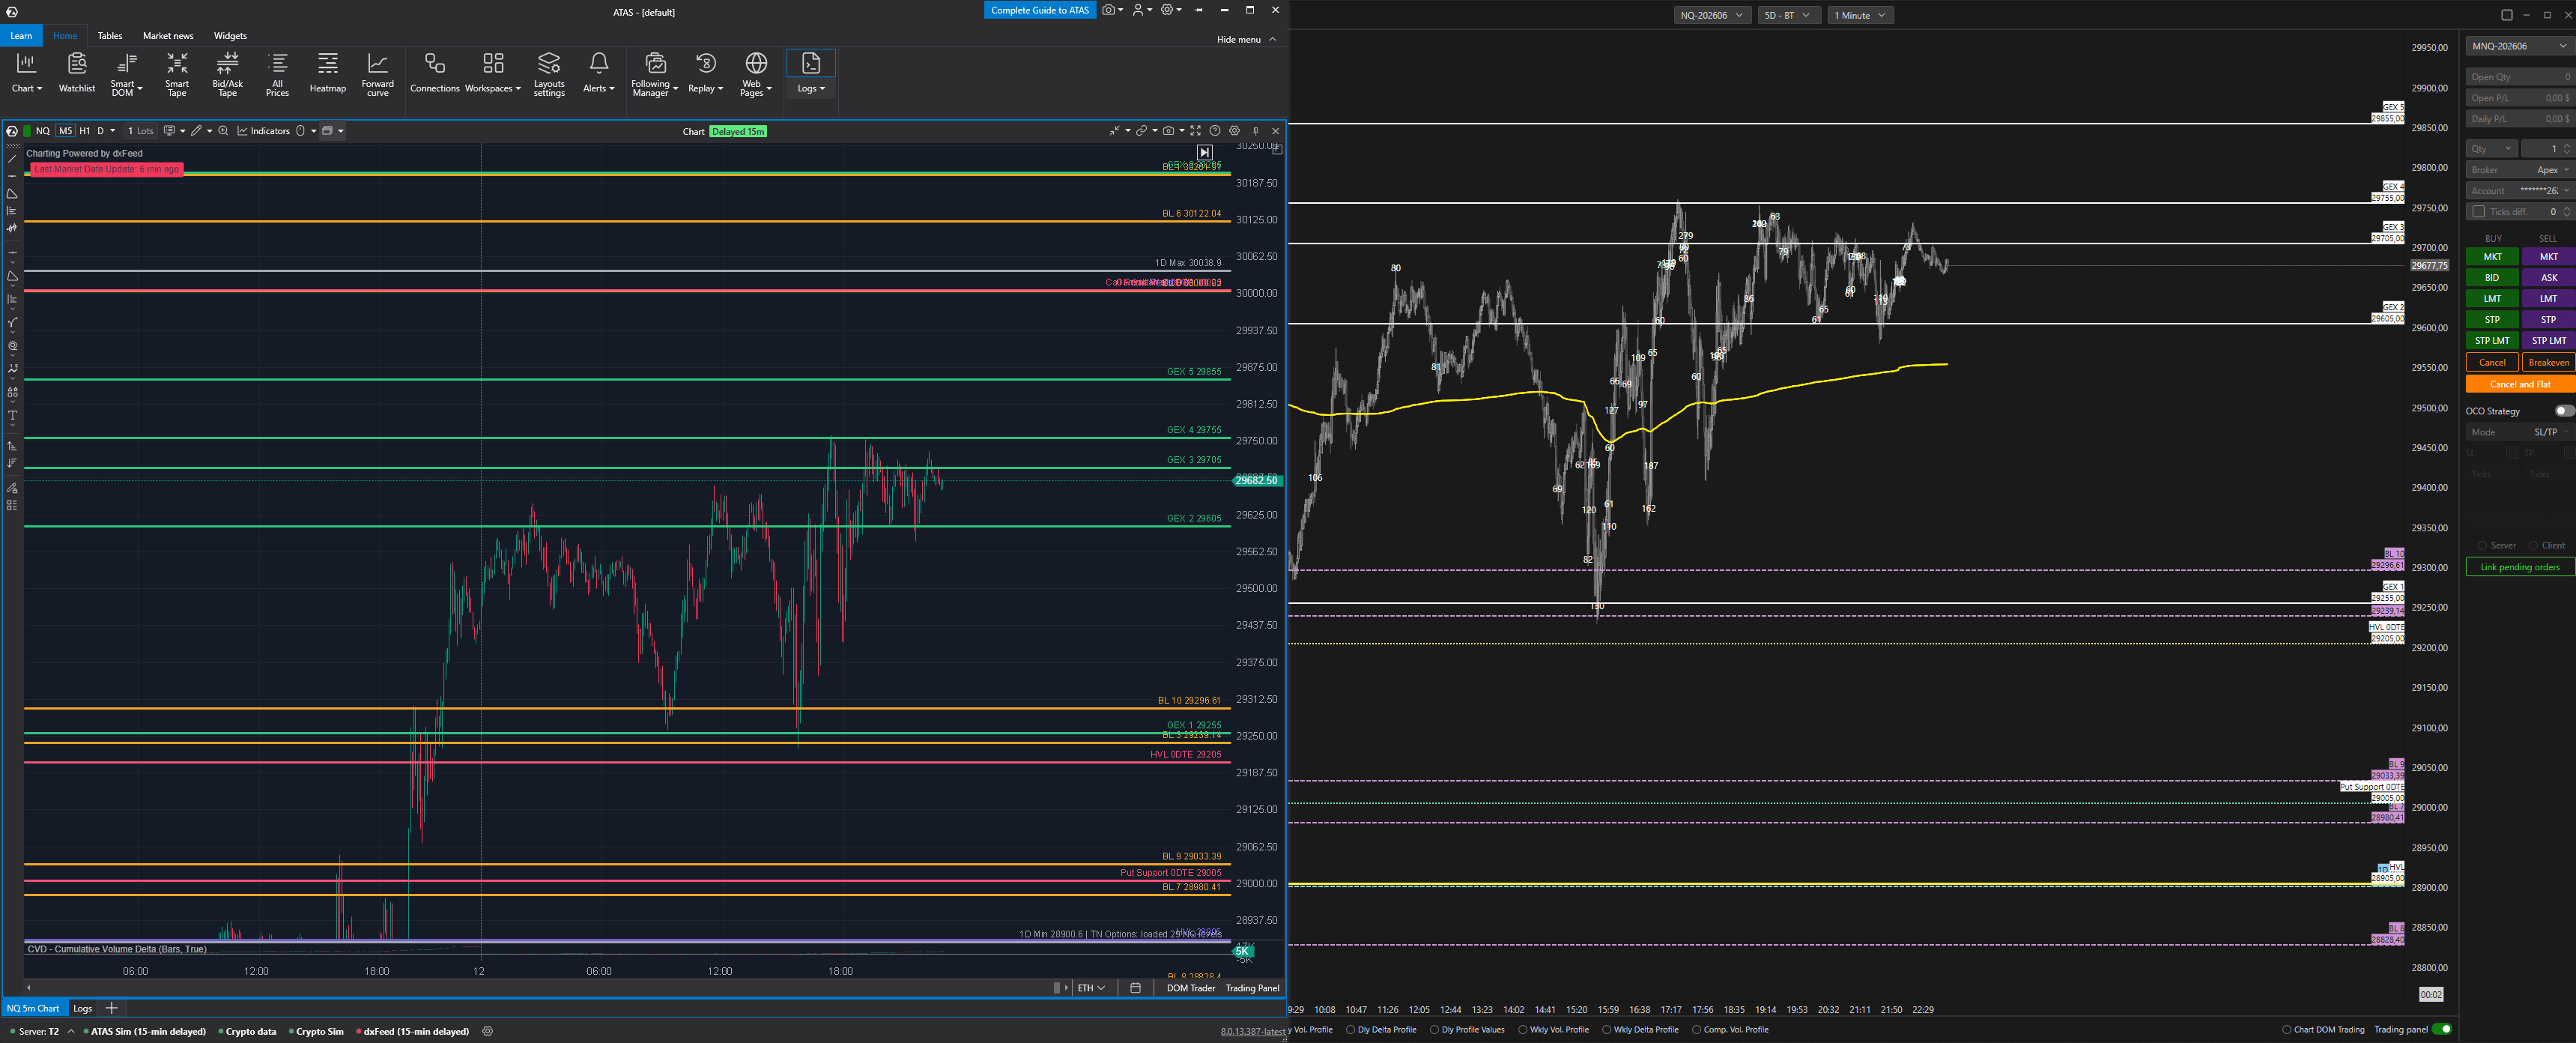Open Layouts settings
The width and height of the screenshot is (2576, 1043).
(549, 73)
